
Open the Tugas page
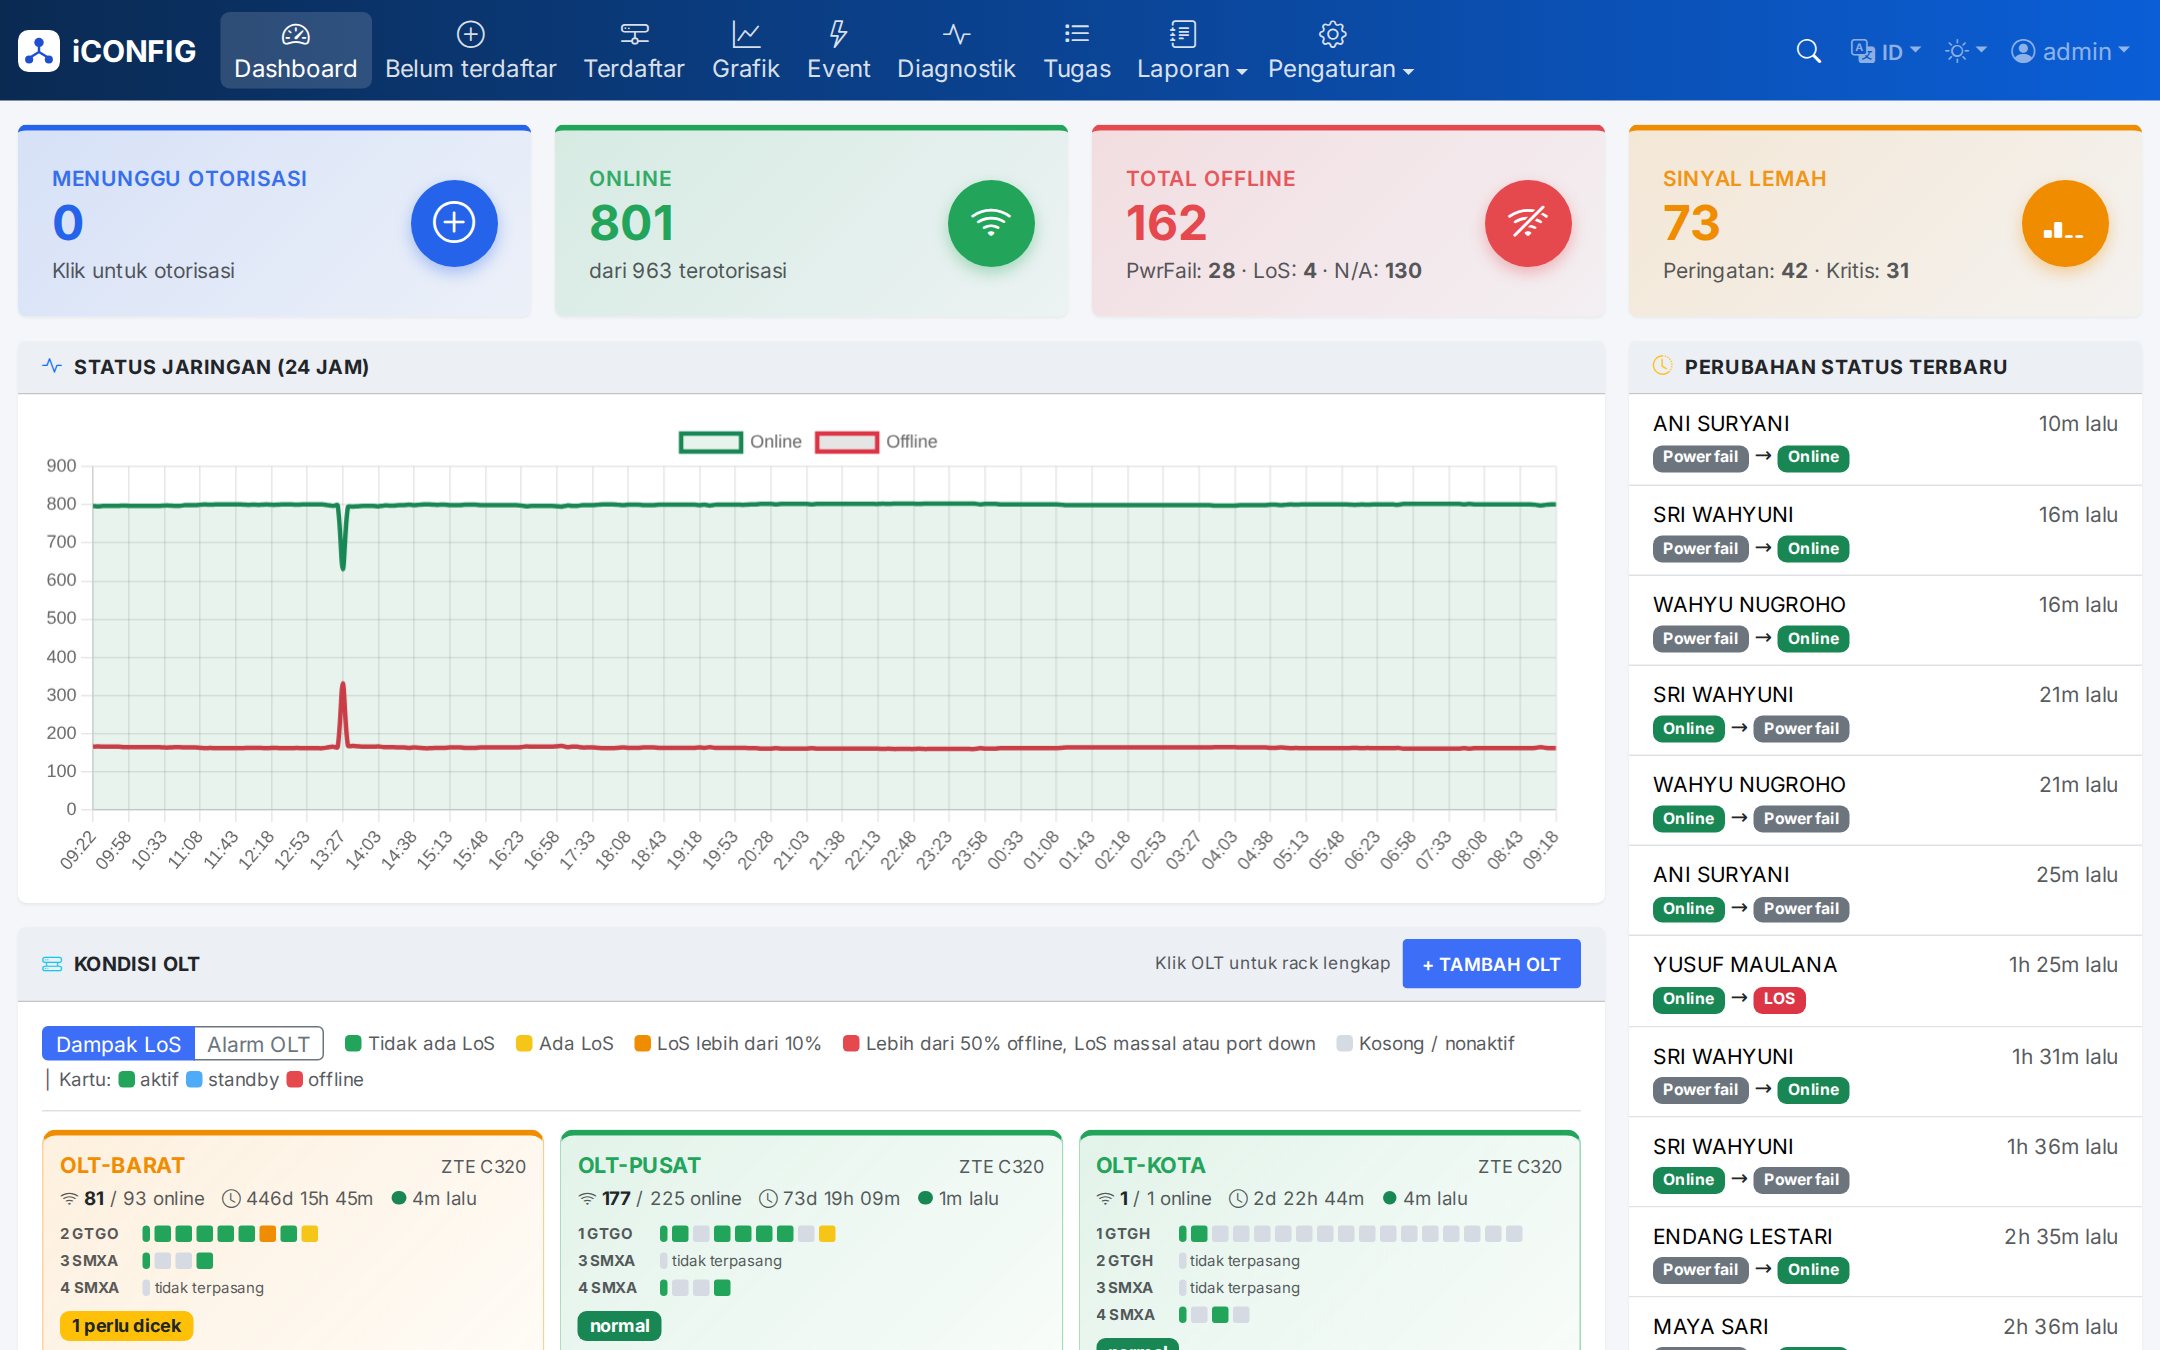click(x=1077, y=50)
